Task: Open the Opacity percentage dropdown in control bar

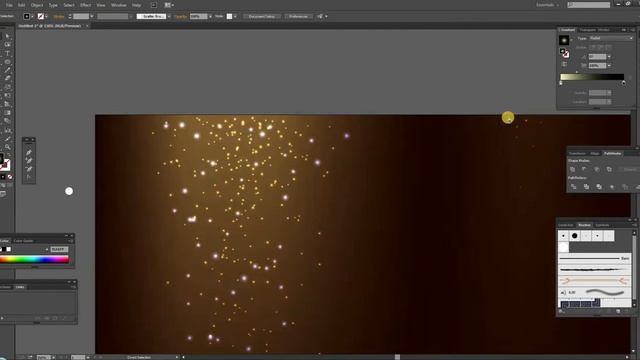Action: (x=210, y=17)
